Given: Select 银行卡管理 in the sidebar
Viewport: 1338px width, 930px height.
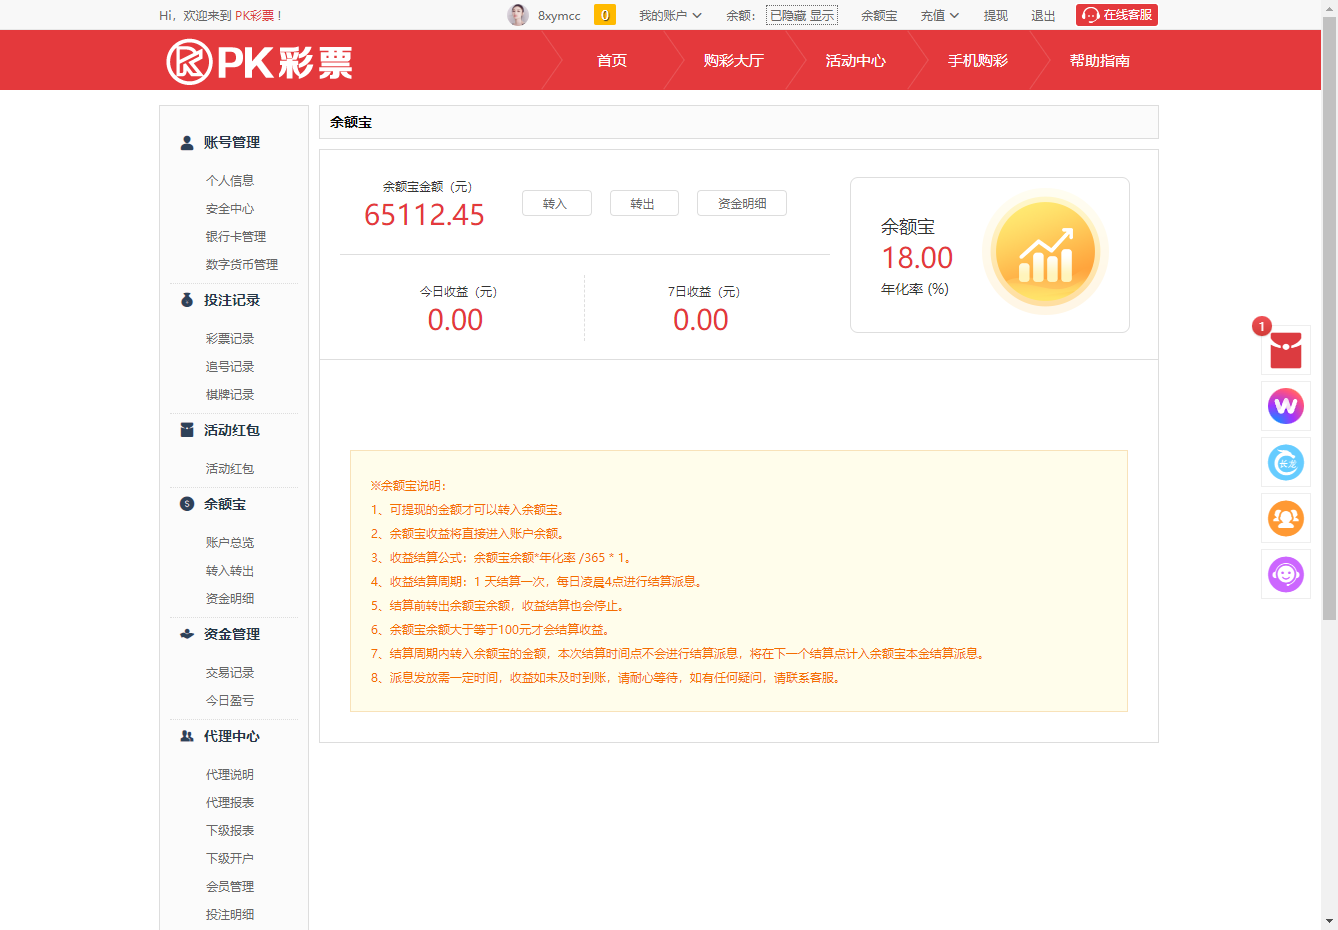Looking at the screenshot, I should click(236, 237).
